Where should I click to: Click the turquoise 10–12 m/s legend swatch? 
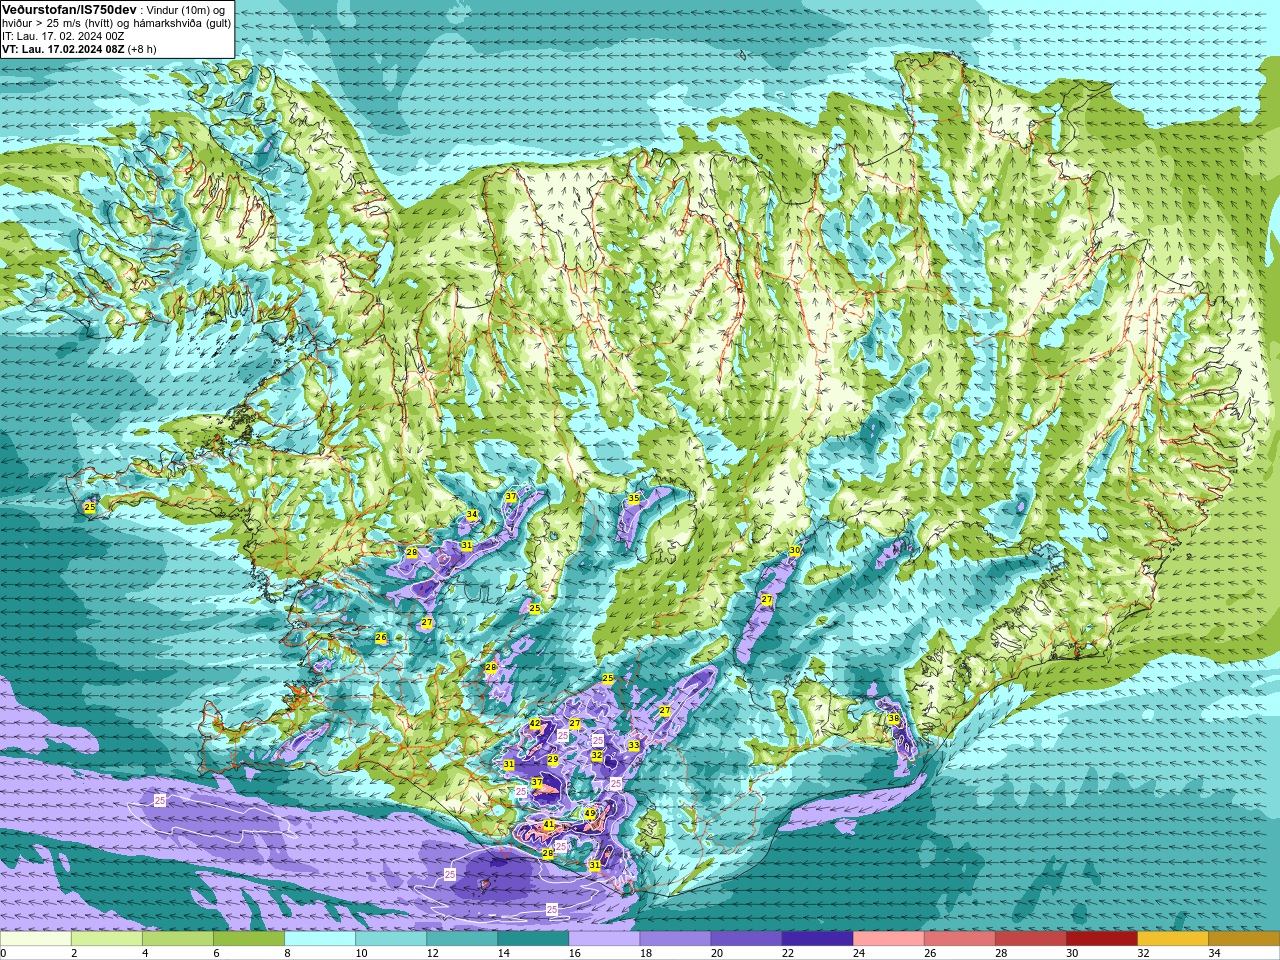[x=391, y=939]
